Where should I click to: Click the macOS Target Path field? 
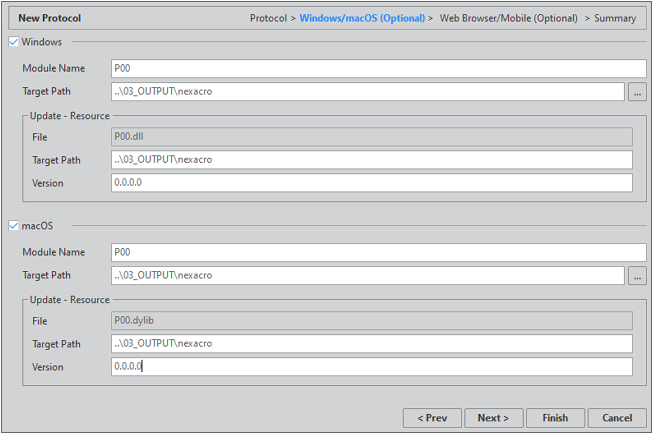367,276
